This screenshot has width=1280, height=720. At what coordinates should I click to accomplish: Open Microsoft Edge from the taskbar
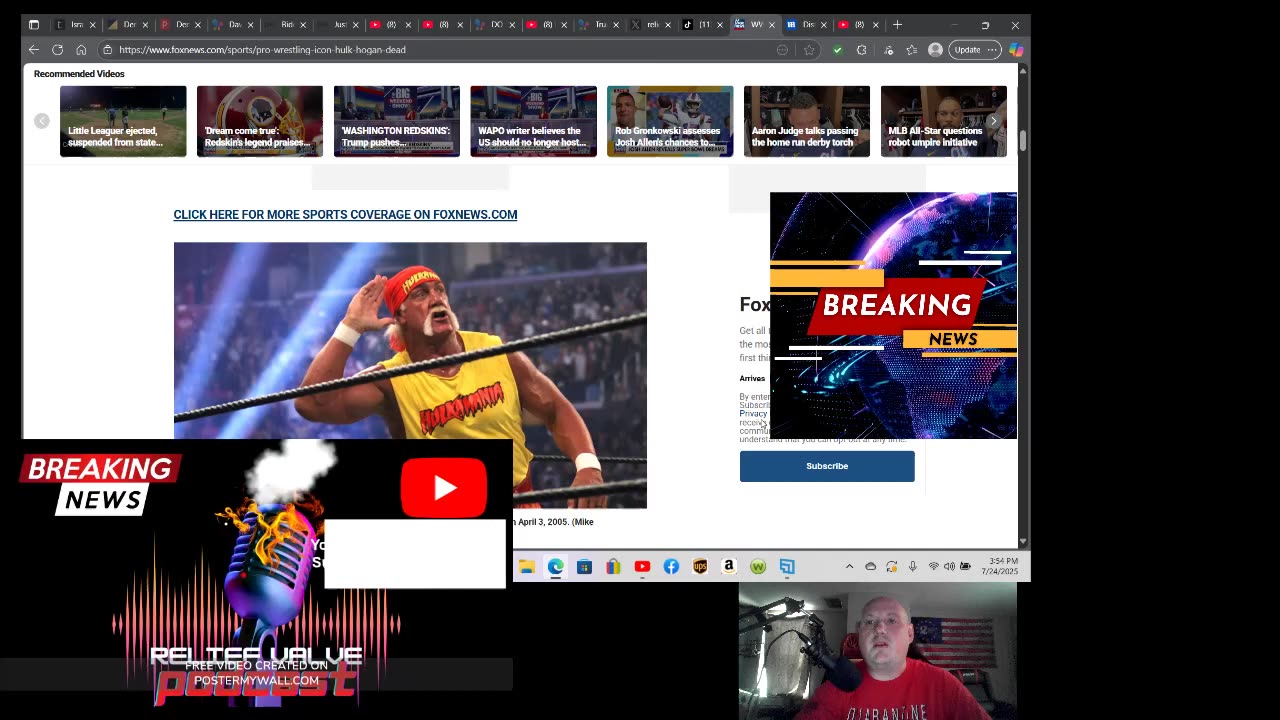(556, 567)
